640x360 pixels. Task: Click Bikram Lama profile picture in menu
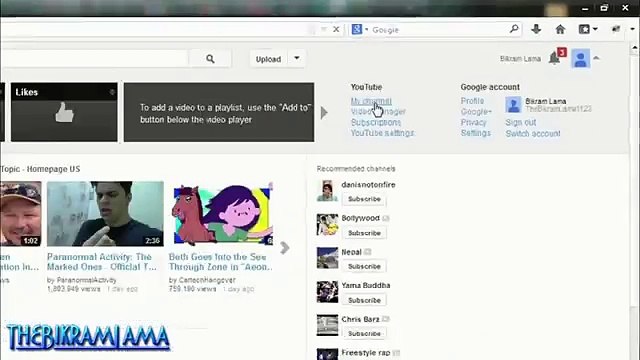pyautogui.click(x=513, y=104)
